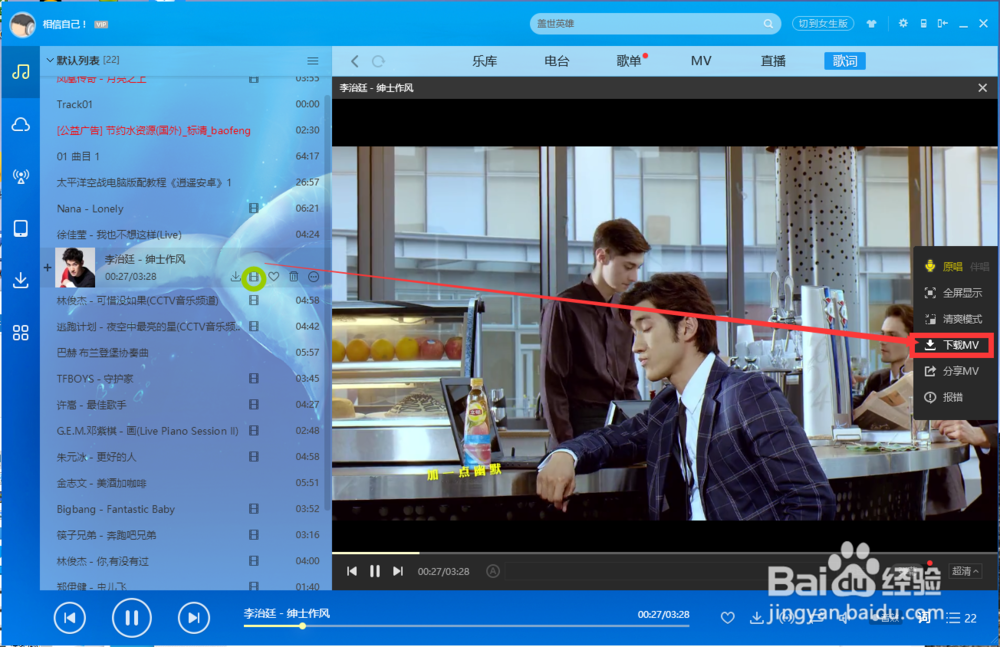Switch to the MV tab
The width and height of the screenshot is (1000, 647).
[701, 61]
